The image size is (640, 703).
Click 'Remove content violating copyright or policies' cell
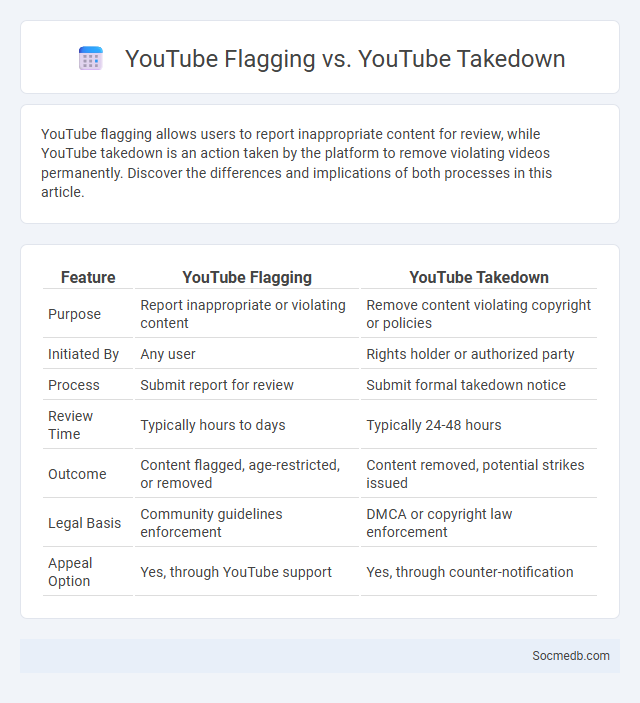coord(479,314)
